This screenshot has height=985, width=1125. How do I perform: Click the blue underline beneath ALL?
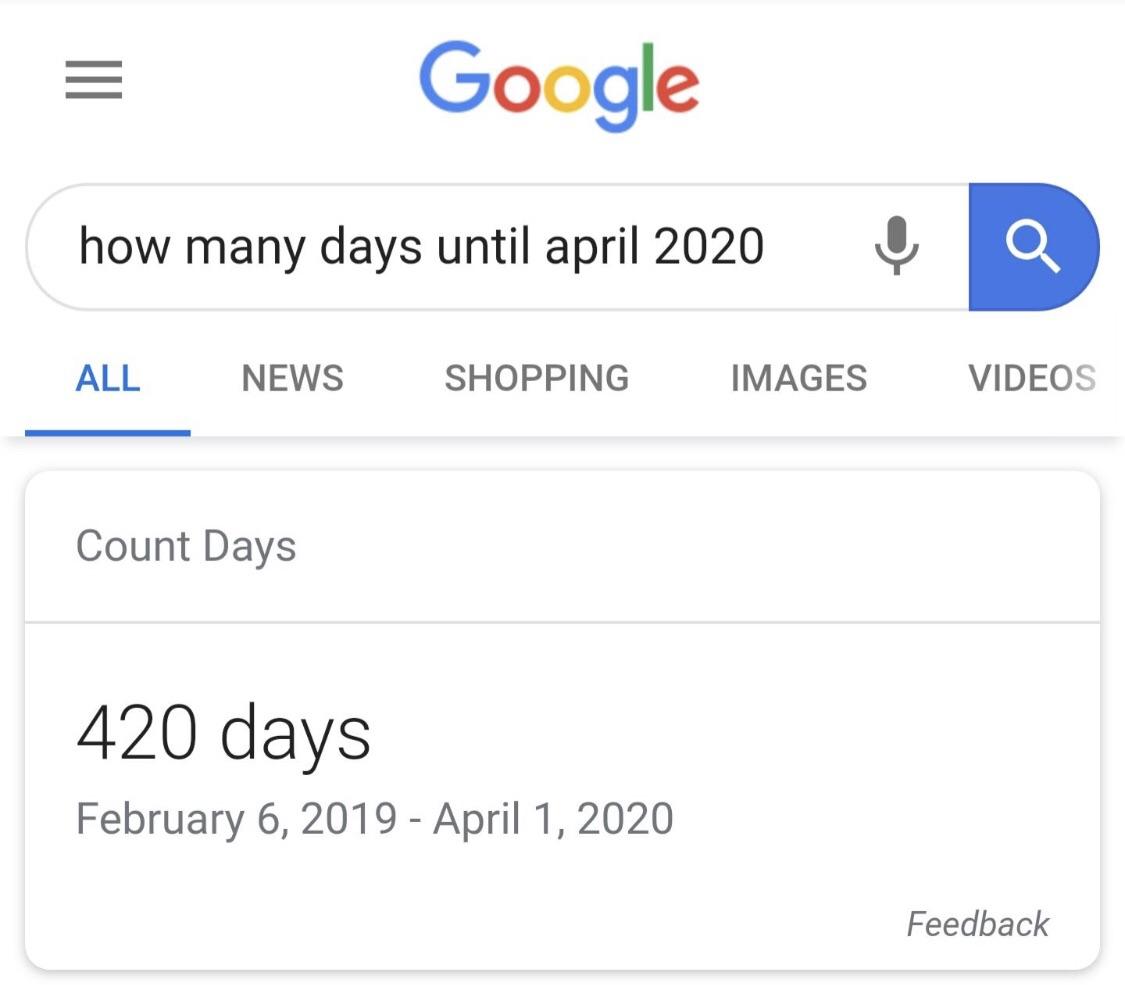click(108, 433)
